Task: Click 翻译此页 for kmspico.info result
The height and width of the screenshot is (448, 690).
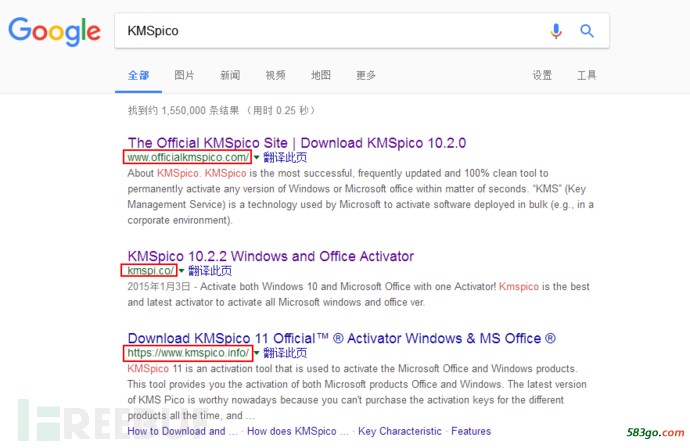Action: tap(285, 353)
